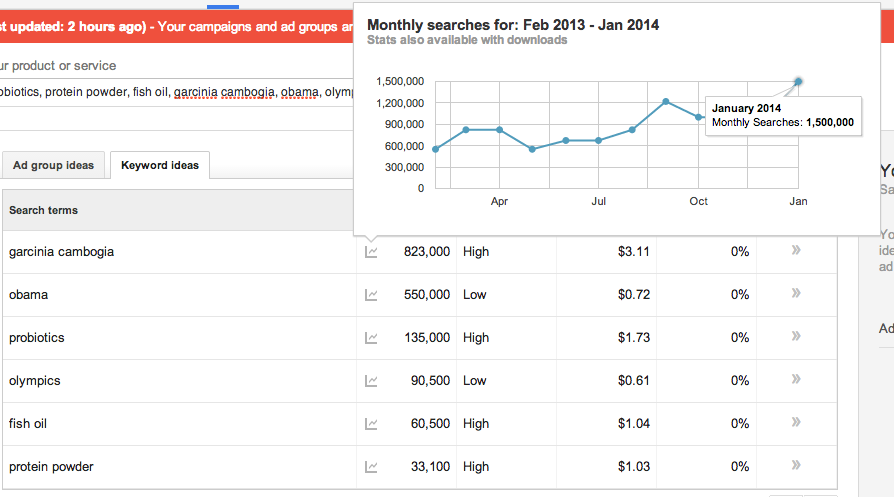894x497 pixels.
Task: Click the 'probiotics' search term row
Action: [36, 338]
